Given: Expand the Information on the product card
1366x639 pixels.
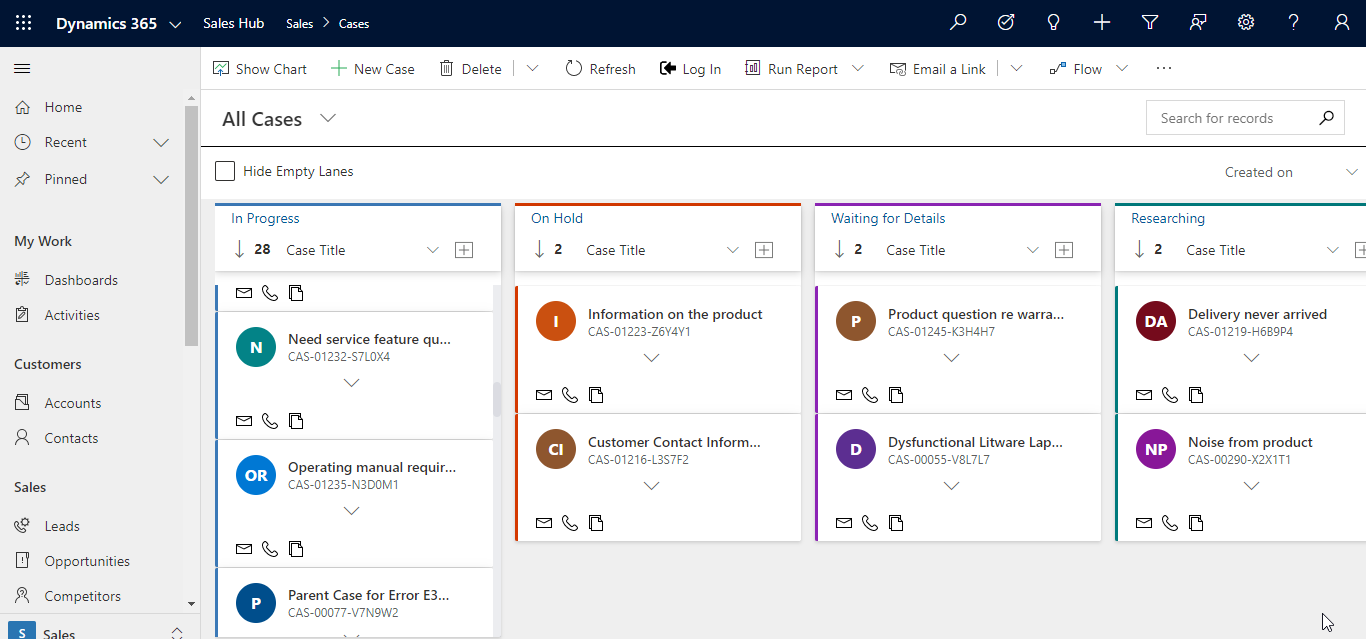Looking at the screenshot, I should pyautogui.click(x=651, y=358).
